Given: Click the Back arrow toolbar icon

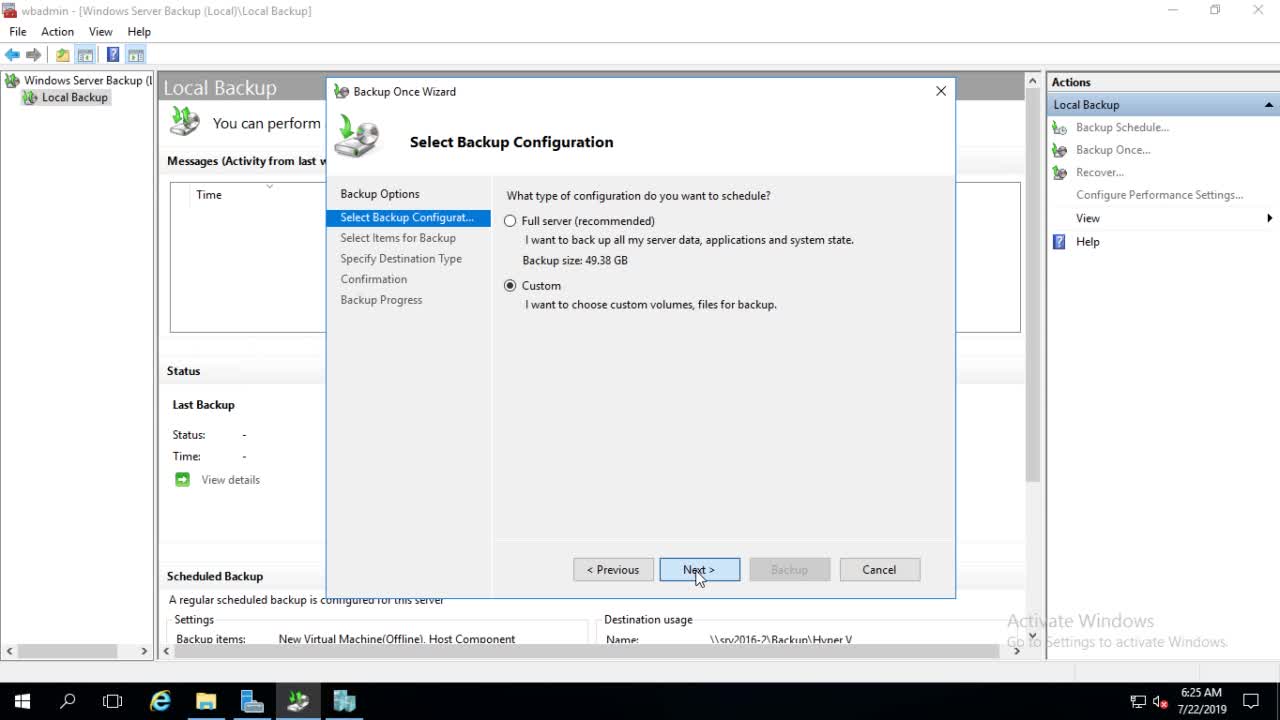Looking at the screenshot, I should 12,55.
